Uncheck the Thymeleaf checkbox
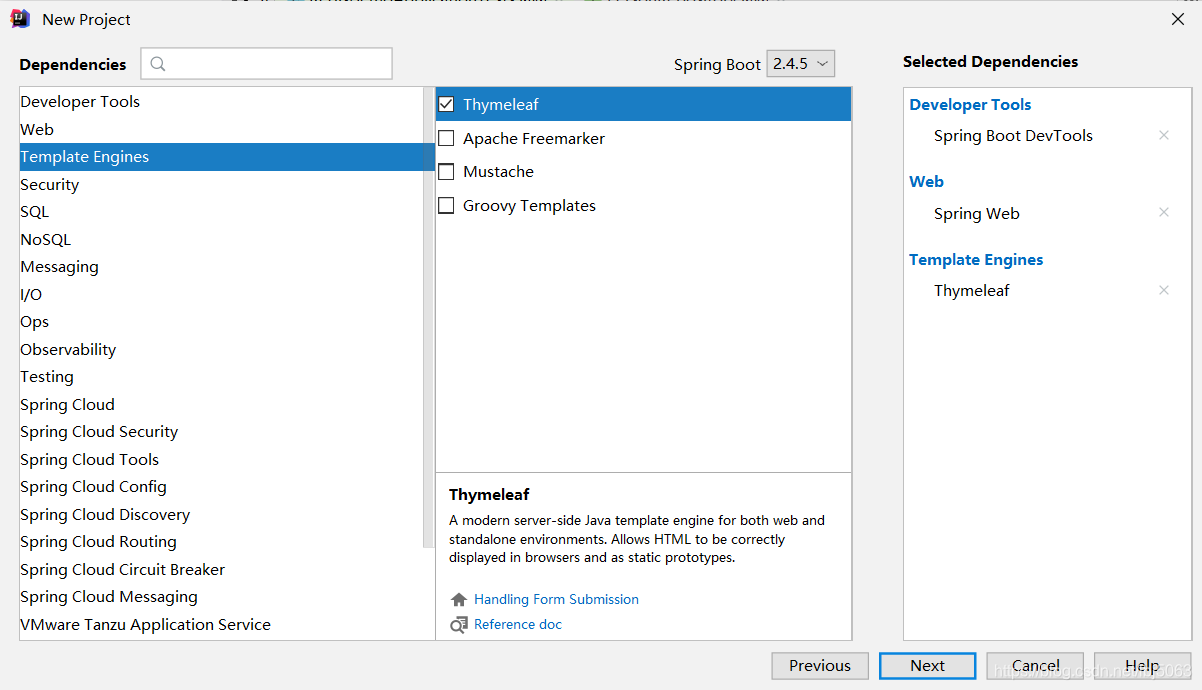1202x690 pixels. (447, 104)
